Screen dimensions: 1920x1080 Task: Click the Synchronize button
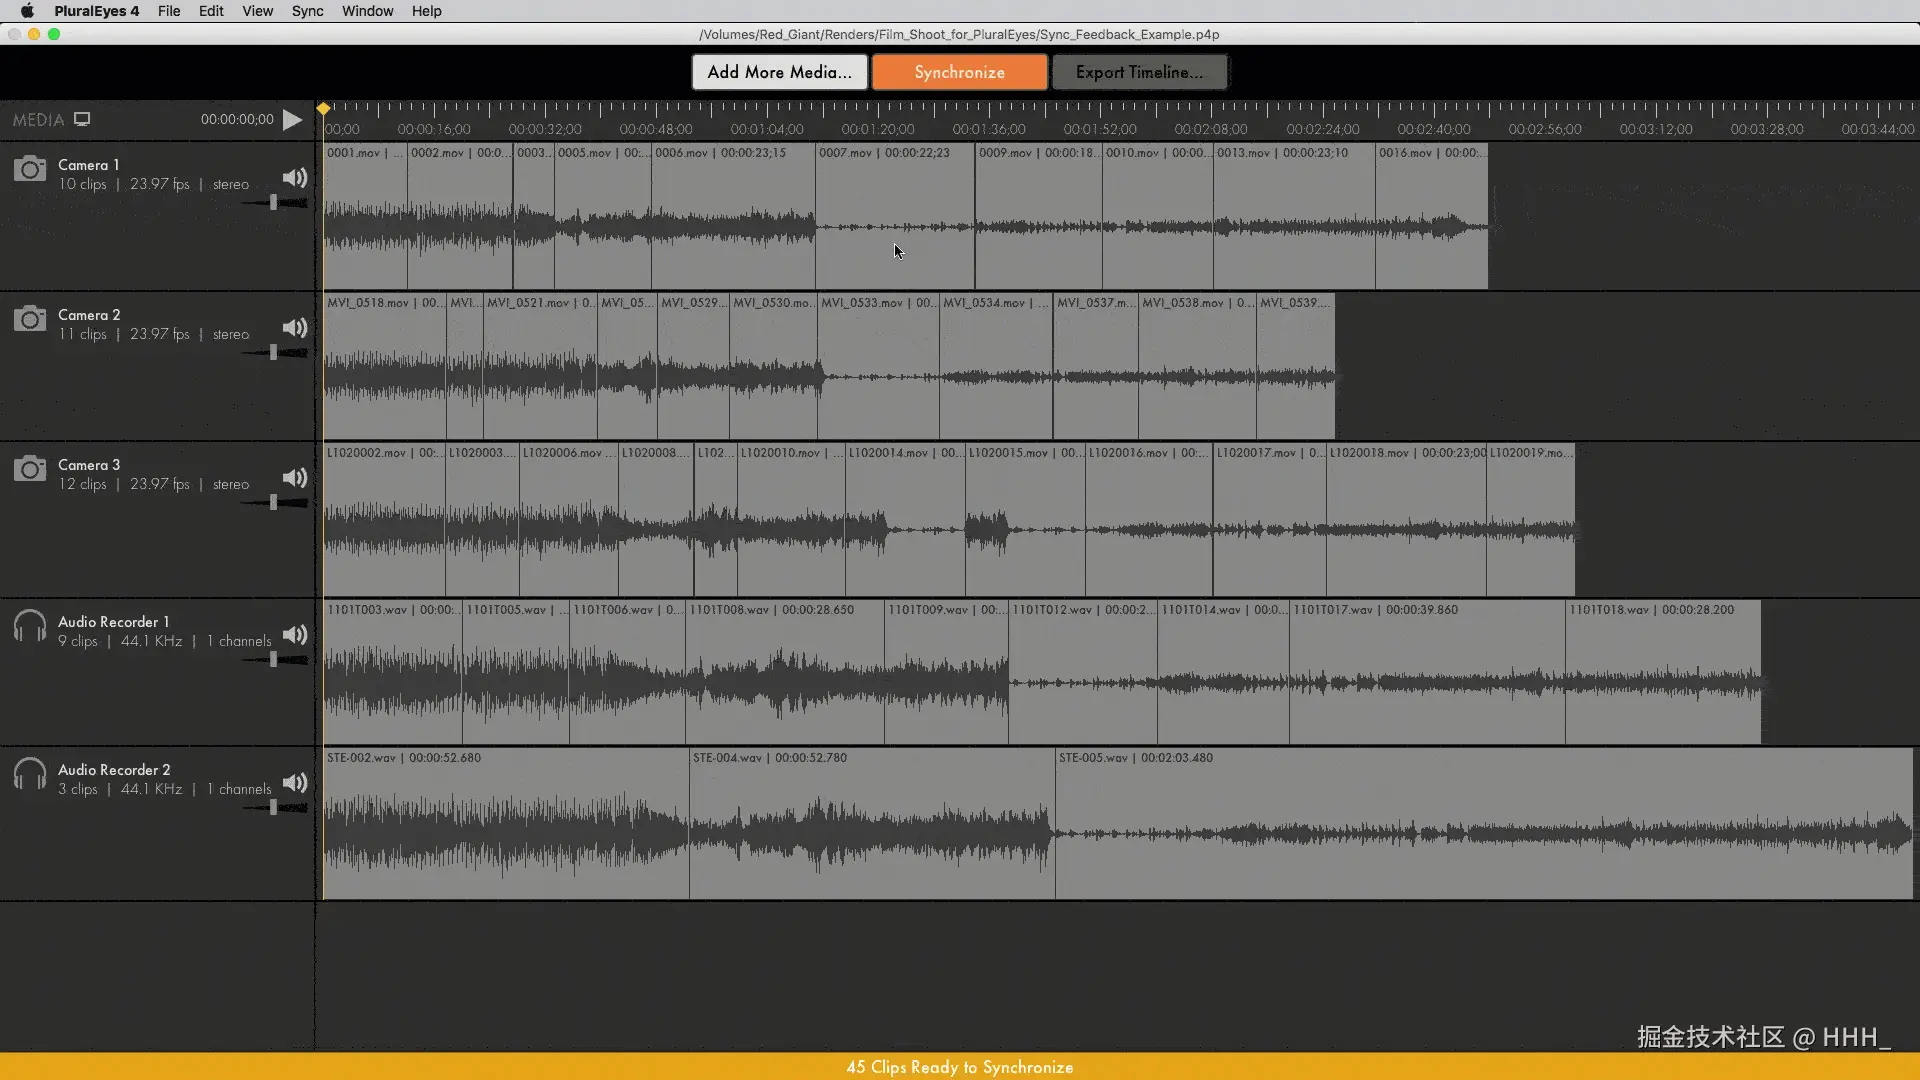[x=959, y=72]
